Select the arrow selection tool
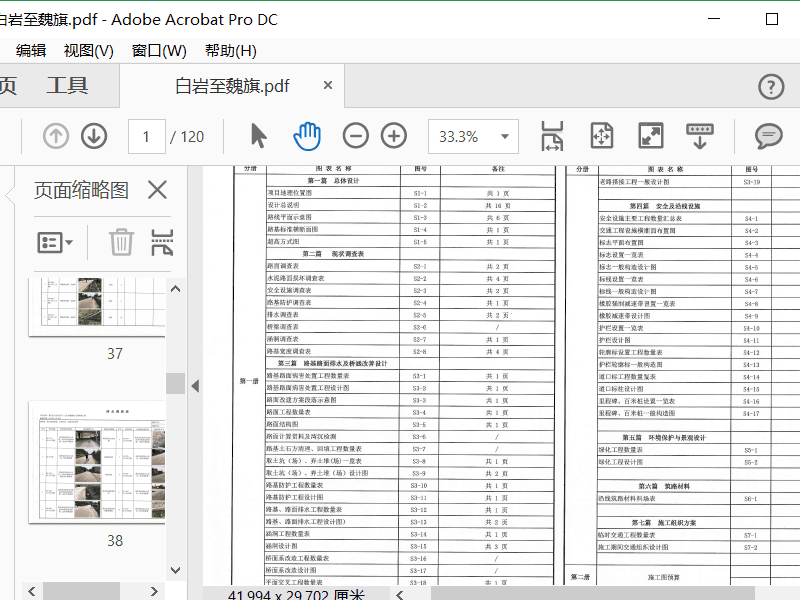800x600 pixels. click(x=259, y=137)
